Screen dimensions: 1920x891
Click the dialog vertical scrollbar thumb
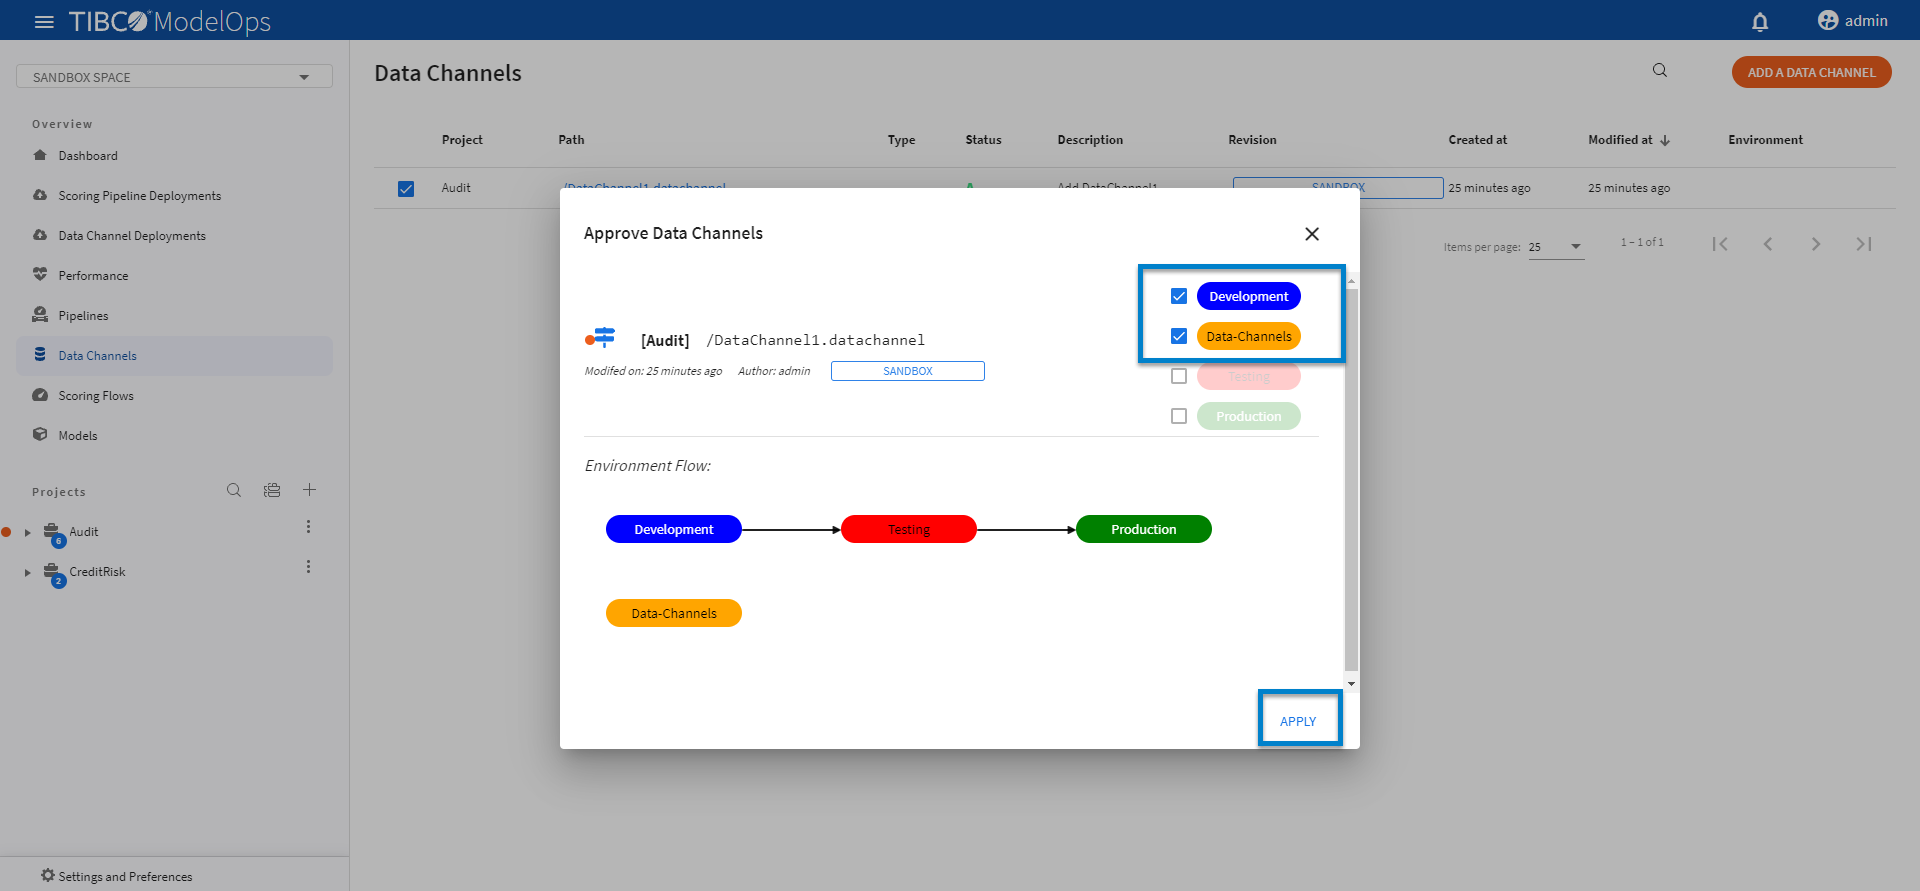click(x=1352, y=478)
